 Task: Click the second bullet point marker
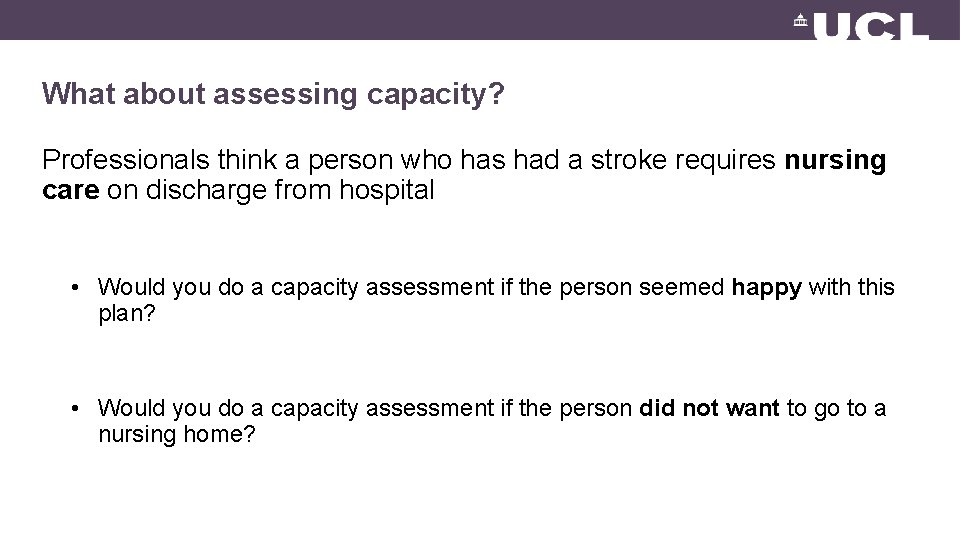[75, 408]
